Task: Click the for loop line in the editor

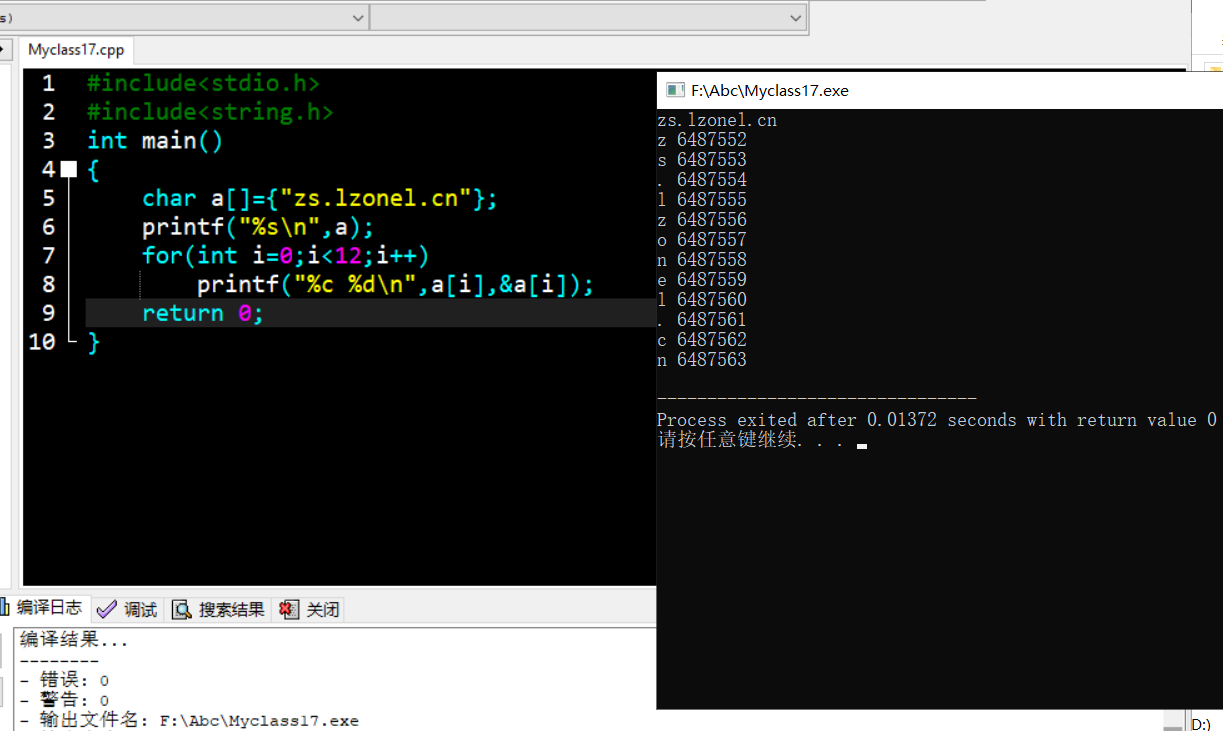Action: tap(285, 256)
